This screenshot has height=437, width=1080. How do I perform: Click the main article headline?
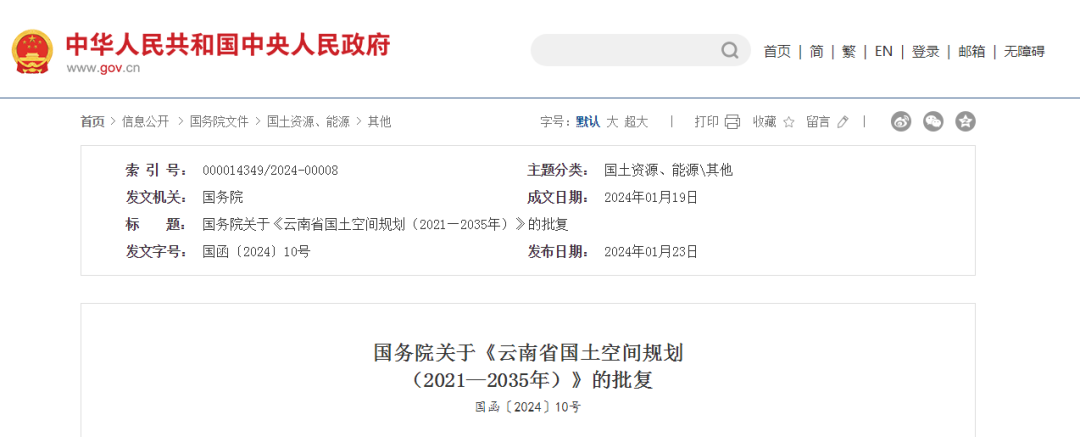click(528, 367)
